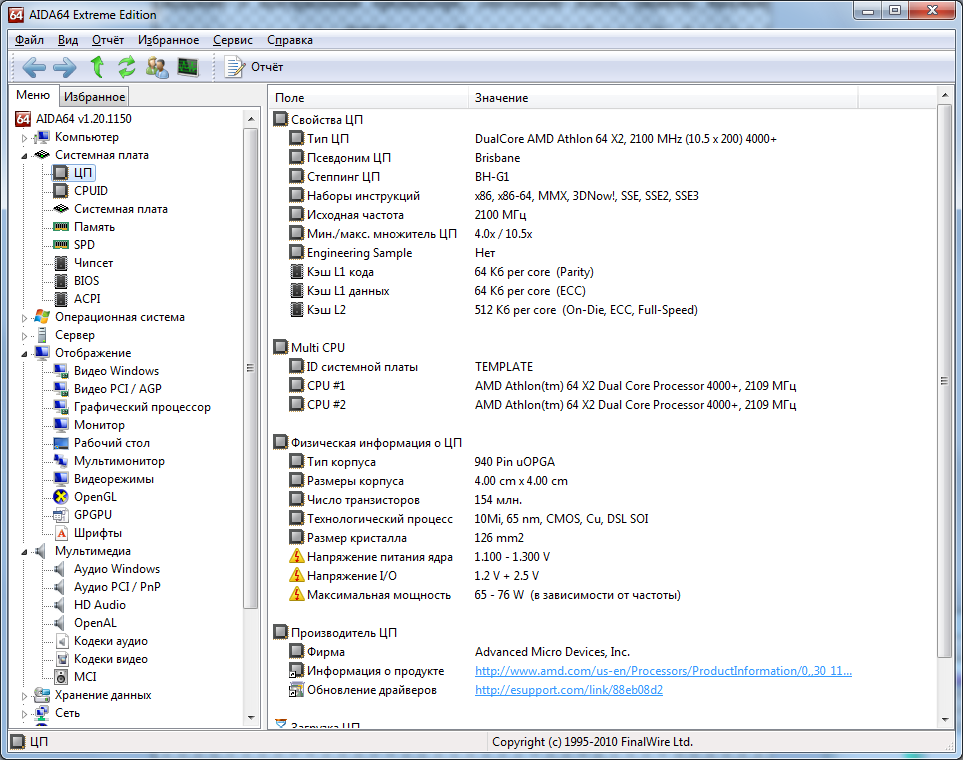The width and height of the screenshot is (963, 760).
Task: Go back with the blue left arrow
Action: pos(34,67)
